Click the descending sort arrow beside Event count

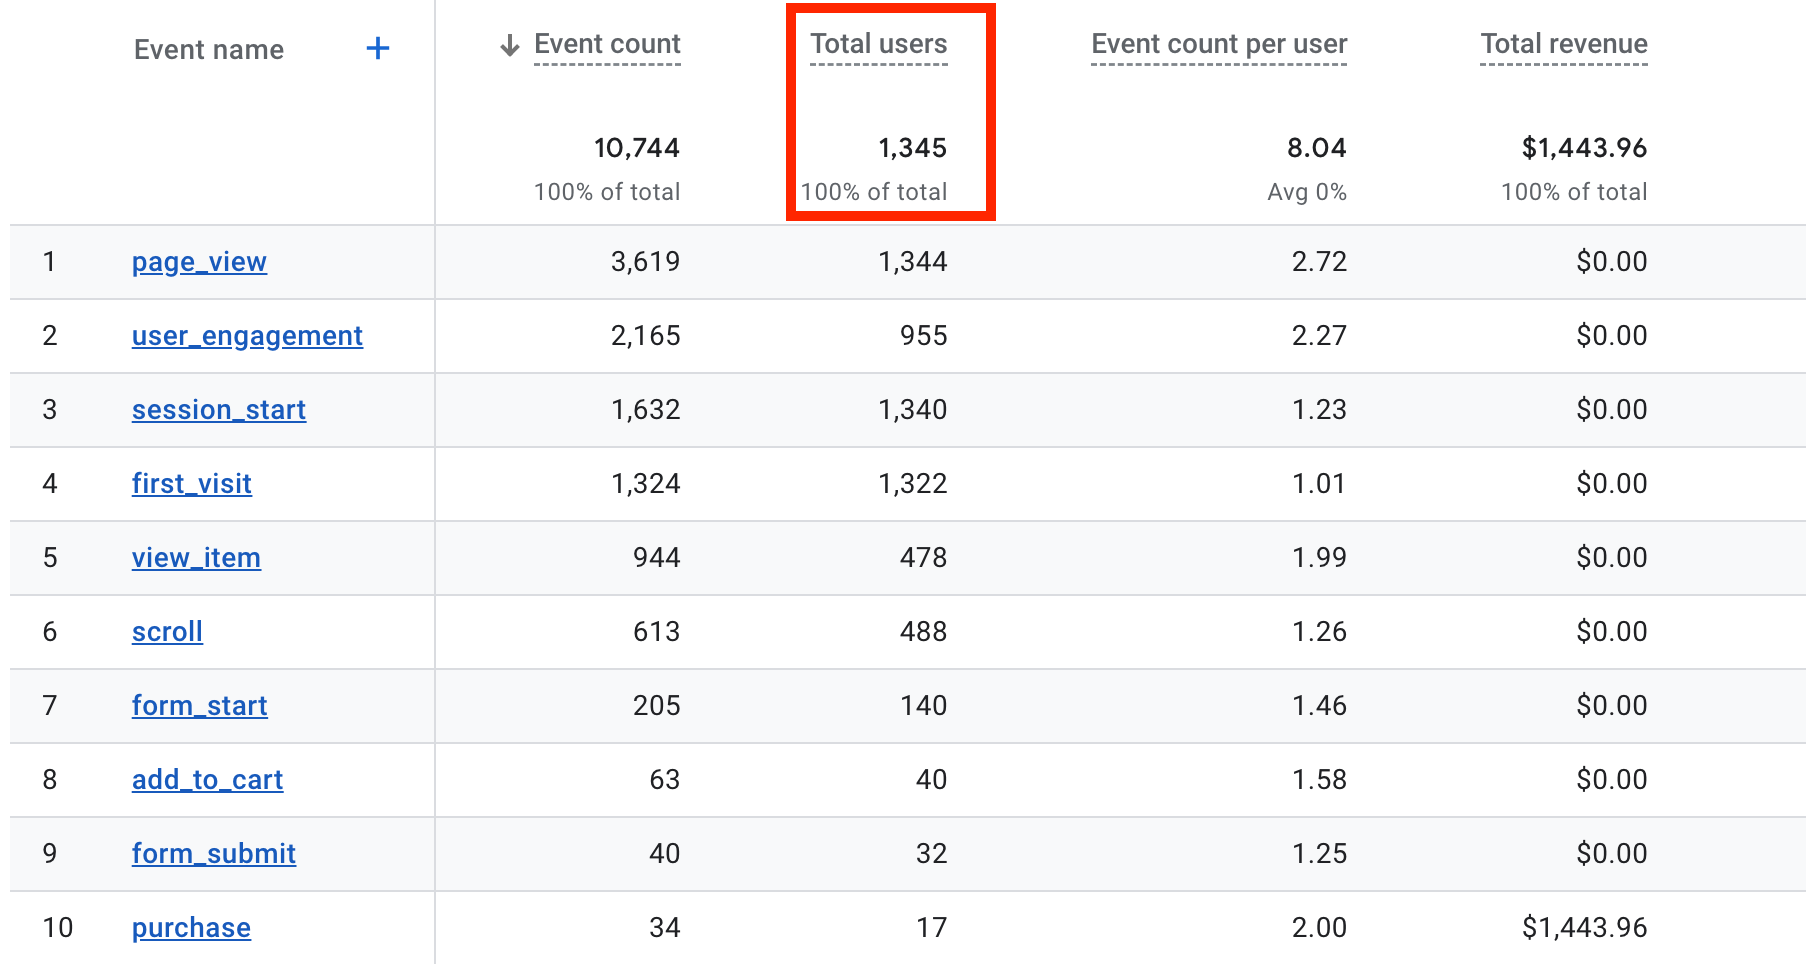click(x=510, y=44)
